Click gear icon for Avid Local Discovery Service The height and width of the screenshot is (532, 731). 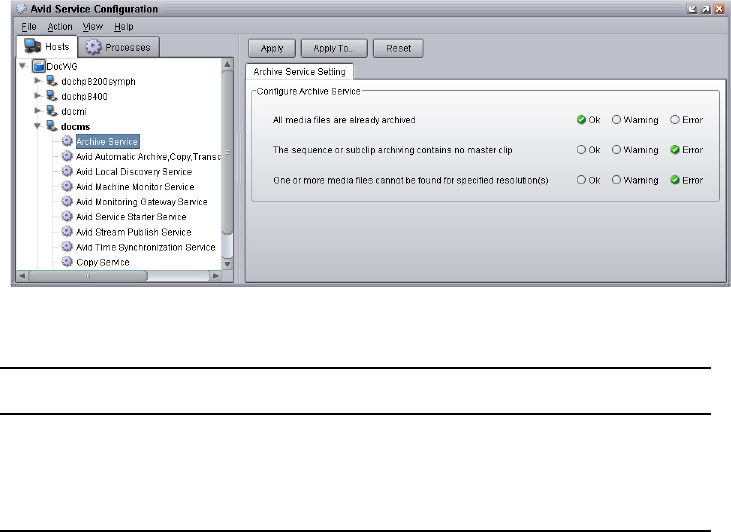(67, 171)
